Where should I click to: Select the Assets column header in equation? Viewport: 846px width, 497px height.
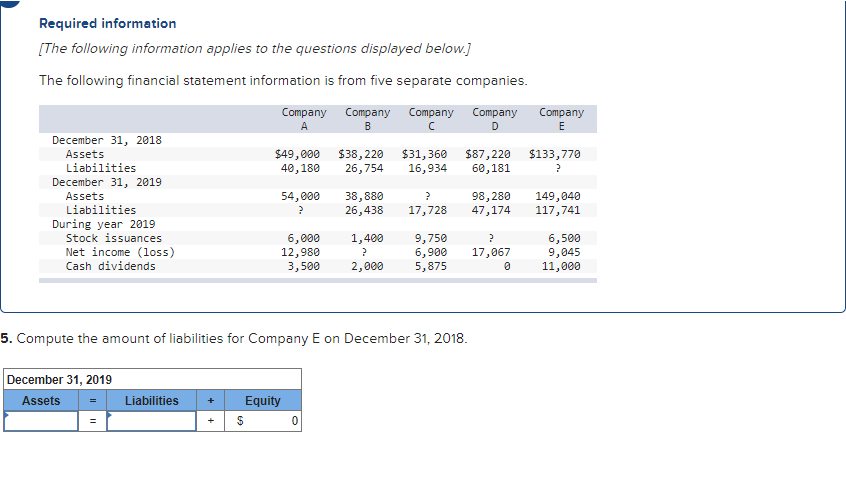click(41, 401)
